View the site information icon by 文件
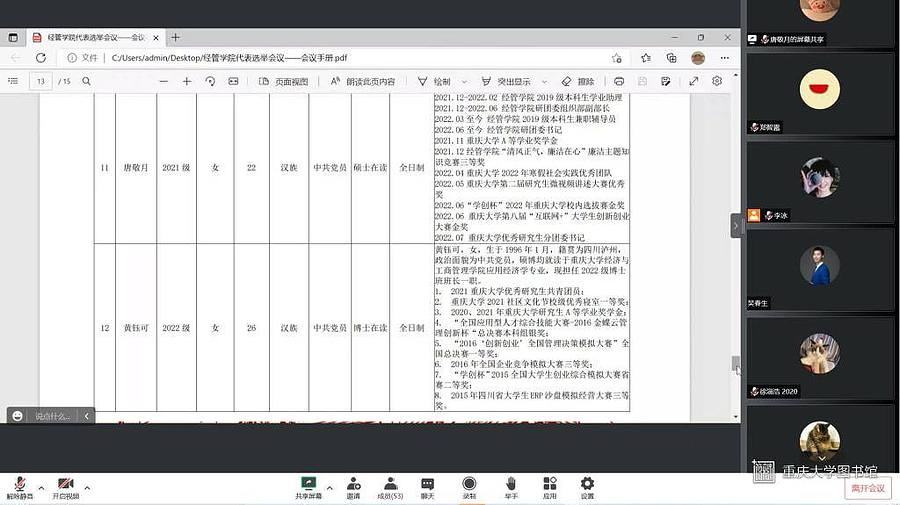This screenshot has height=505, width=900. (72, 58)
